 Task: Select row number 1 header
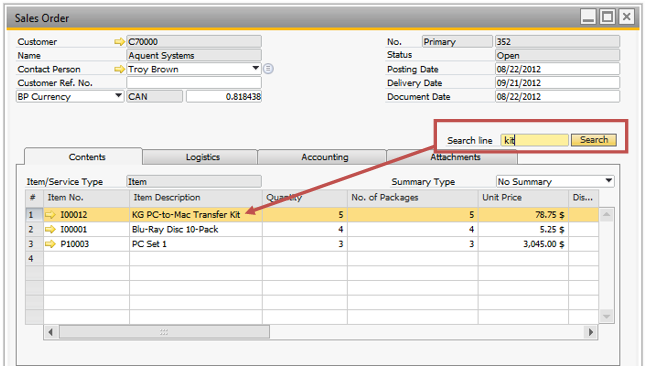tap(34, 214)
